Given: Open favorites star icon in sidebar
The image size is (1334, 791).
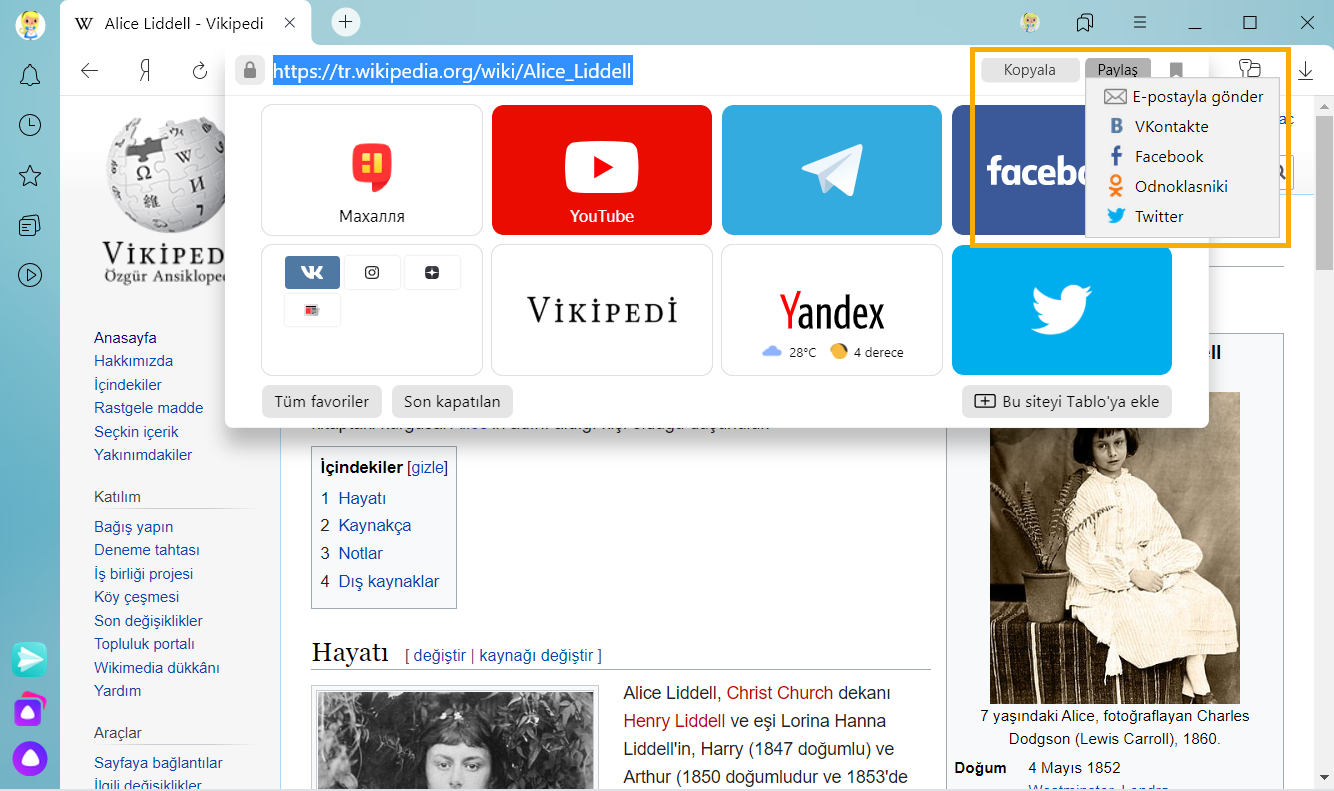Looking at the screenshot, I should click(x=30, y=176).
